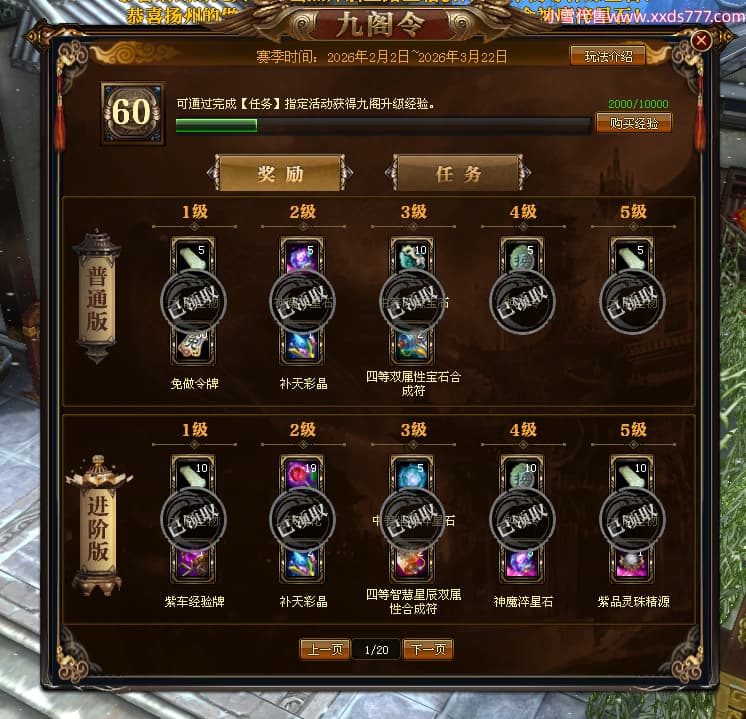
Task: Click the 补天彩晶 icon in the 进阶版 row
Action: 303,565
